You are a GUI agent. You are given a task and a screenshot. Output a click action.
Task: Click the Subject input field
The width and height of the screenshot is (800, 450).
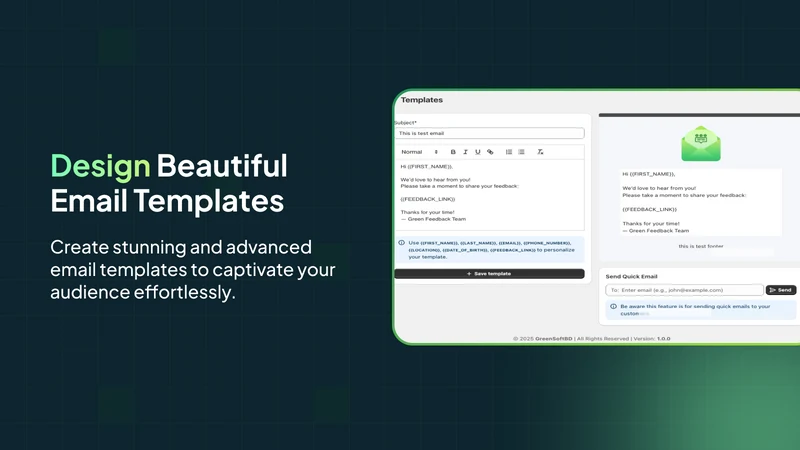tap(489, 133)
